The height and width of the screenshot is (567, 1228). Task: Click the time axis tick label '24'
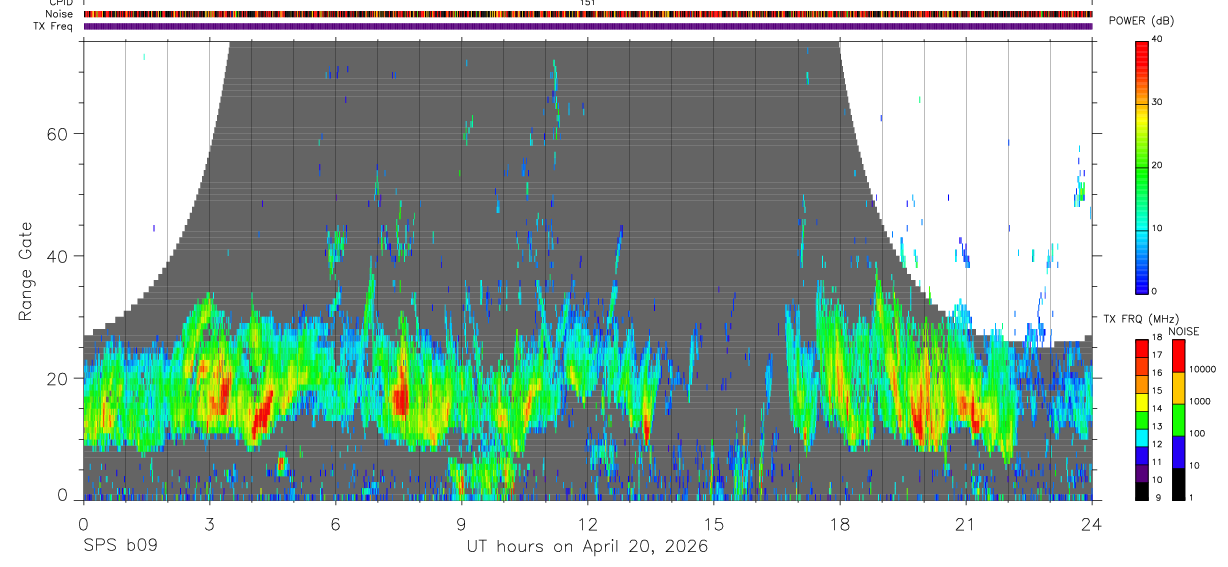[1091, 524]
